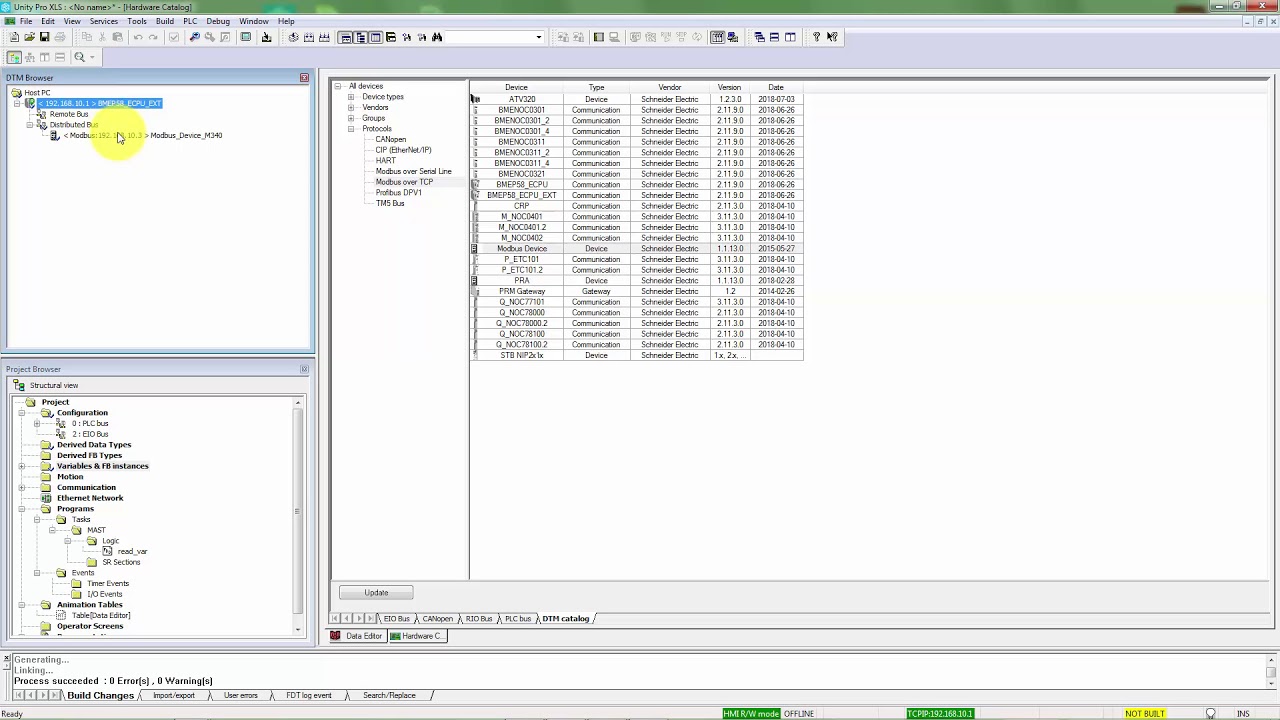
Task: Open the Services menu
Action: point(103,21)
